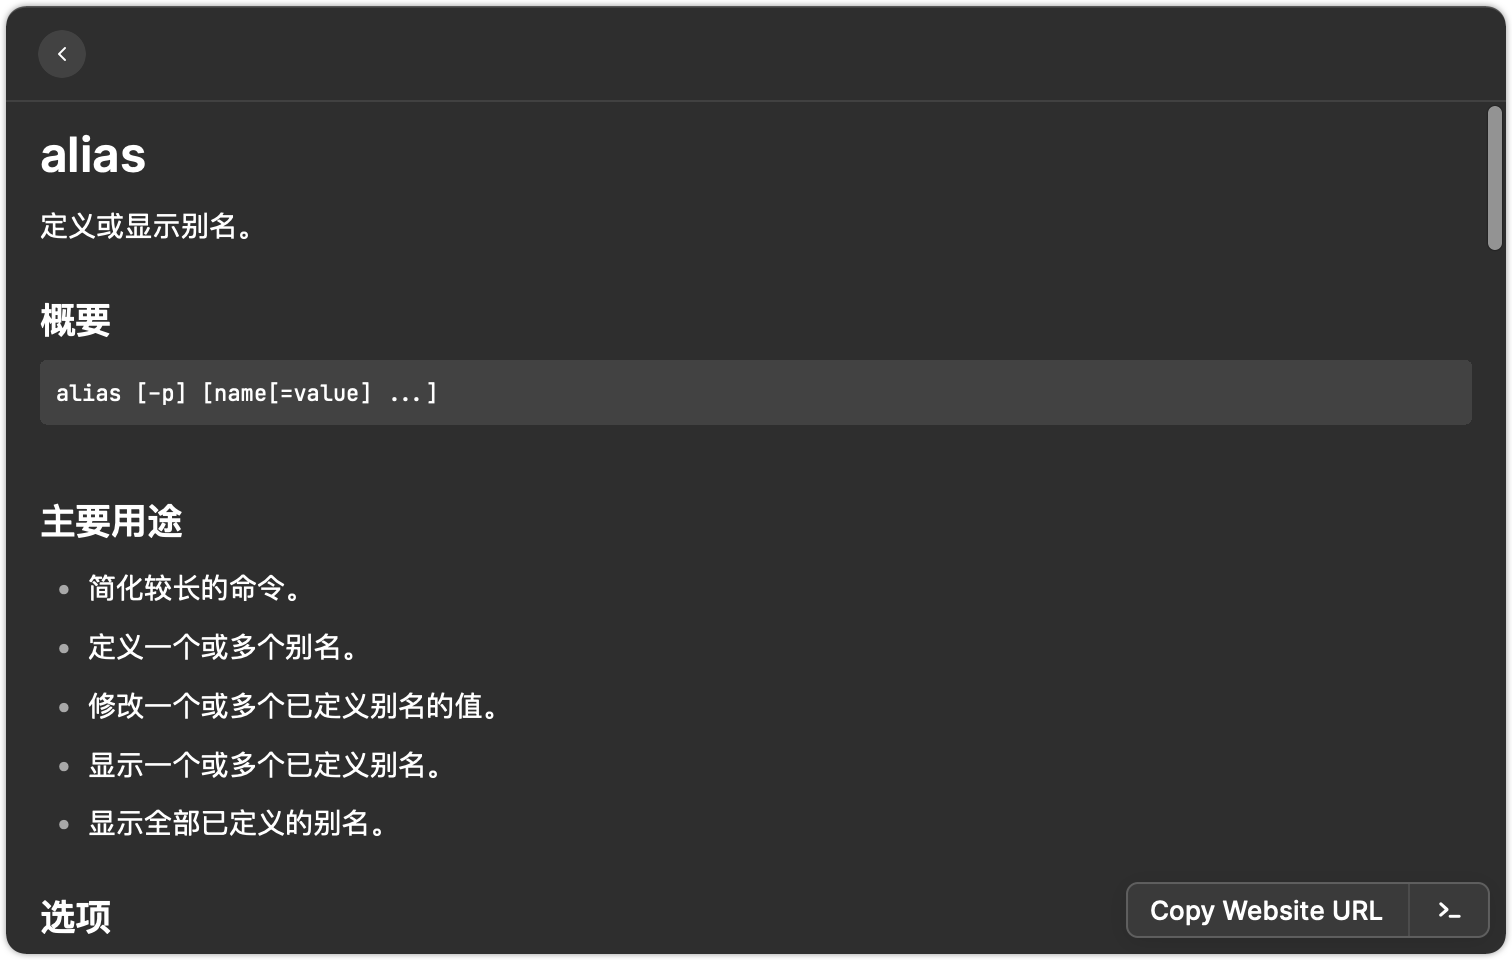Open the actions panel terminal icon

coord(1449,910)
